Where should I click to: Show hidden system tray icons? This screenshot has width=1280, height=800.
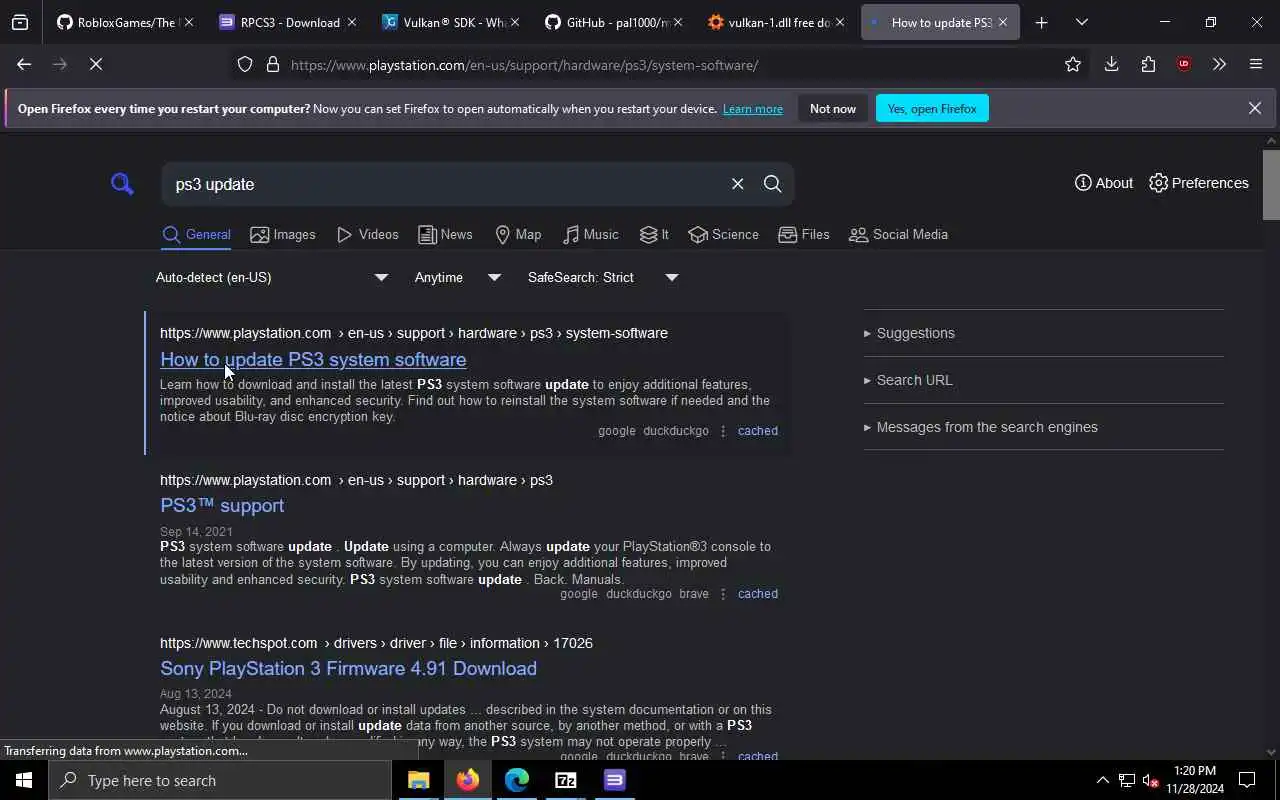pyautogui.click(x=1102, y=780)
